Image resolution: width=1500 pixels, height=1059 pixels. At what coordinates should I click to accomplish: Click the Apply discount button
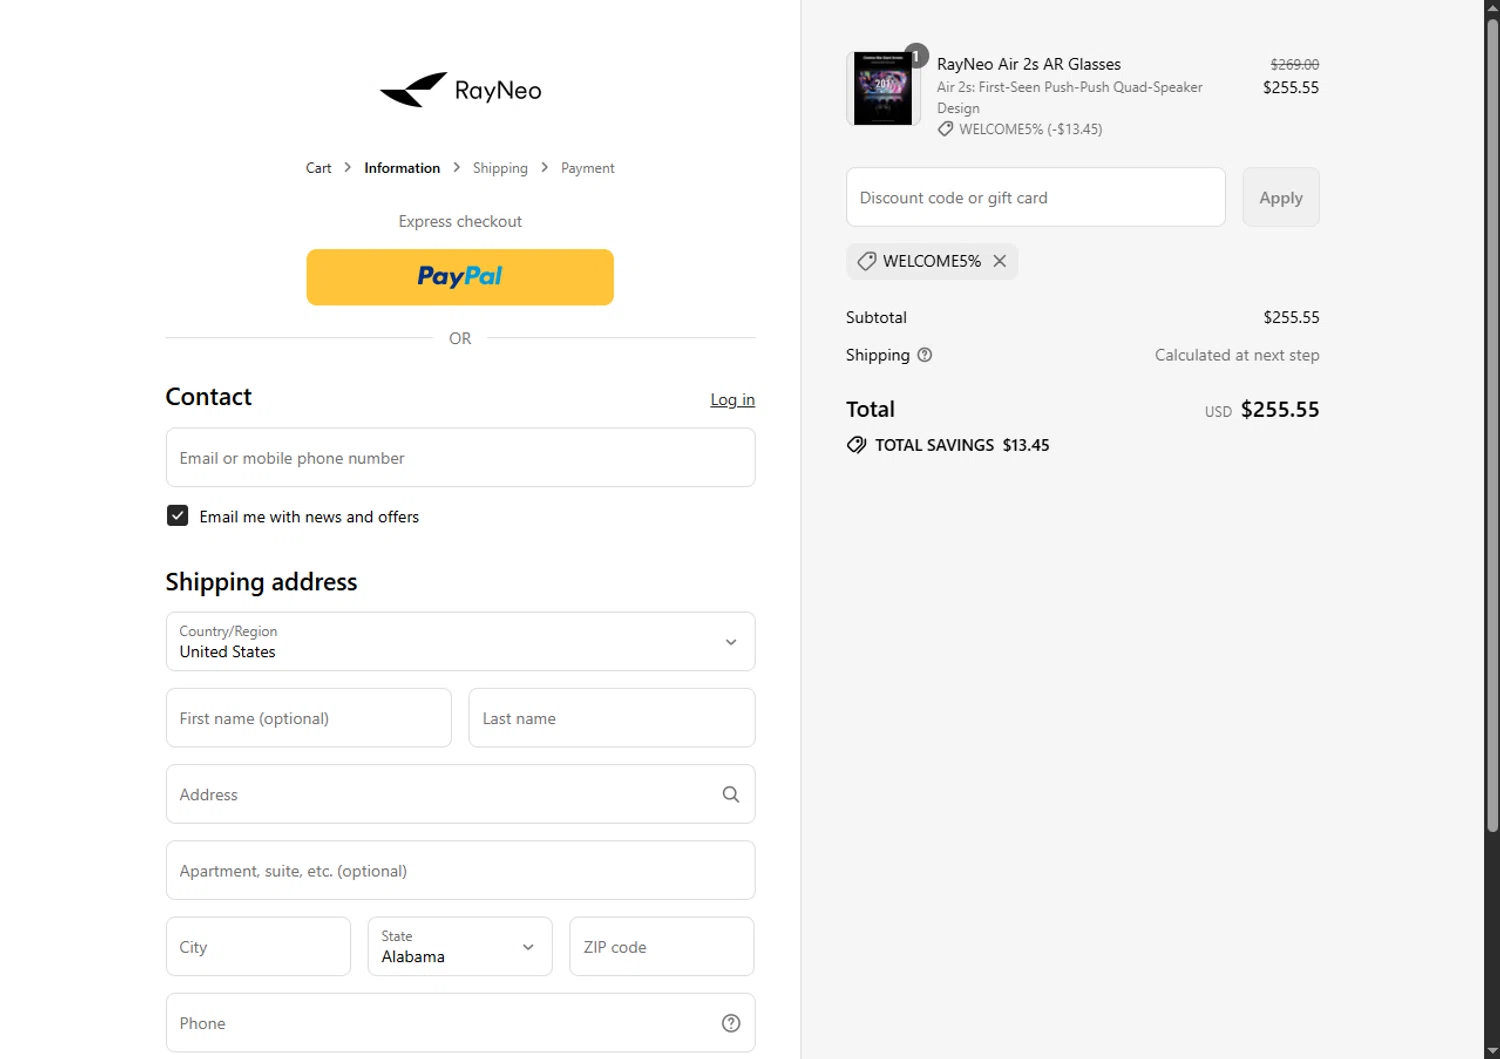click(x=1281, y=197)
